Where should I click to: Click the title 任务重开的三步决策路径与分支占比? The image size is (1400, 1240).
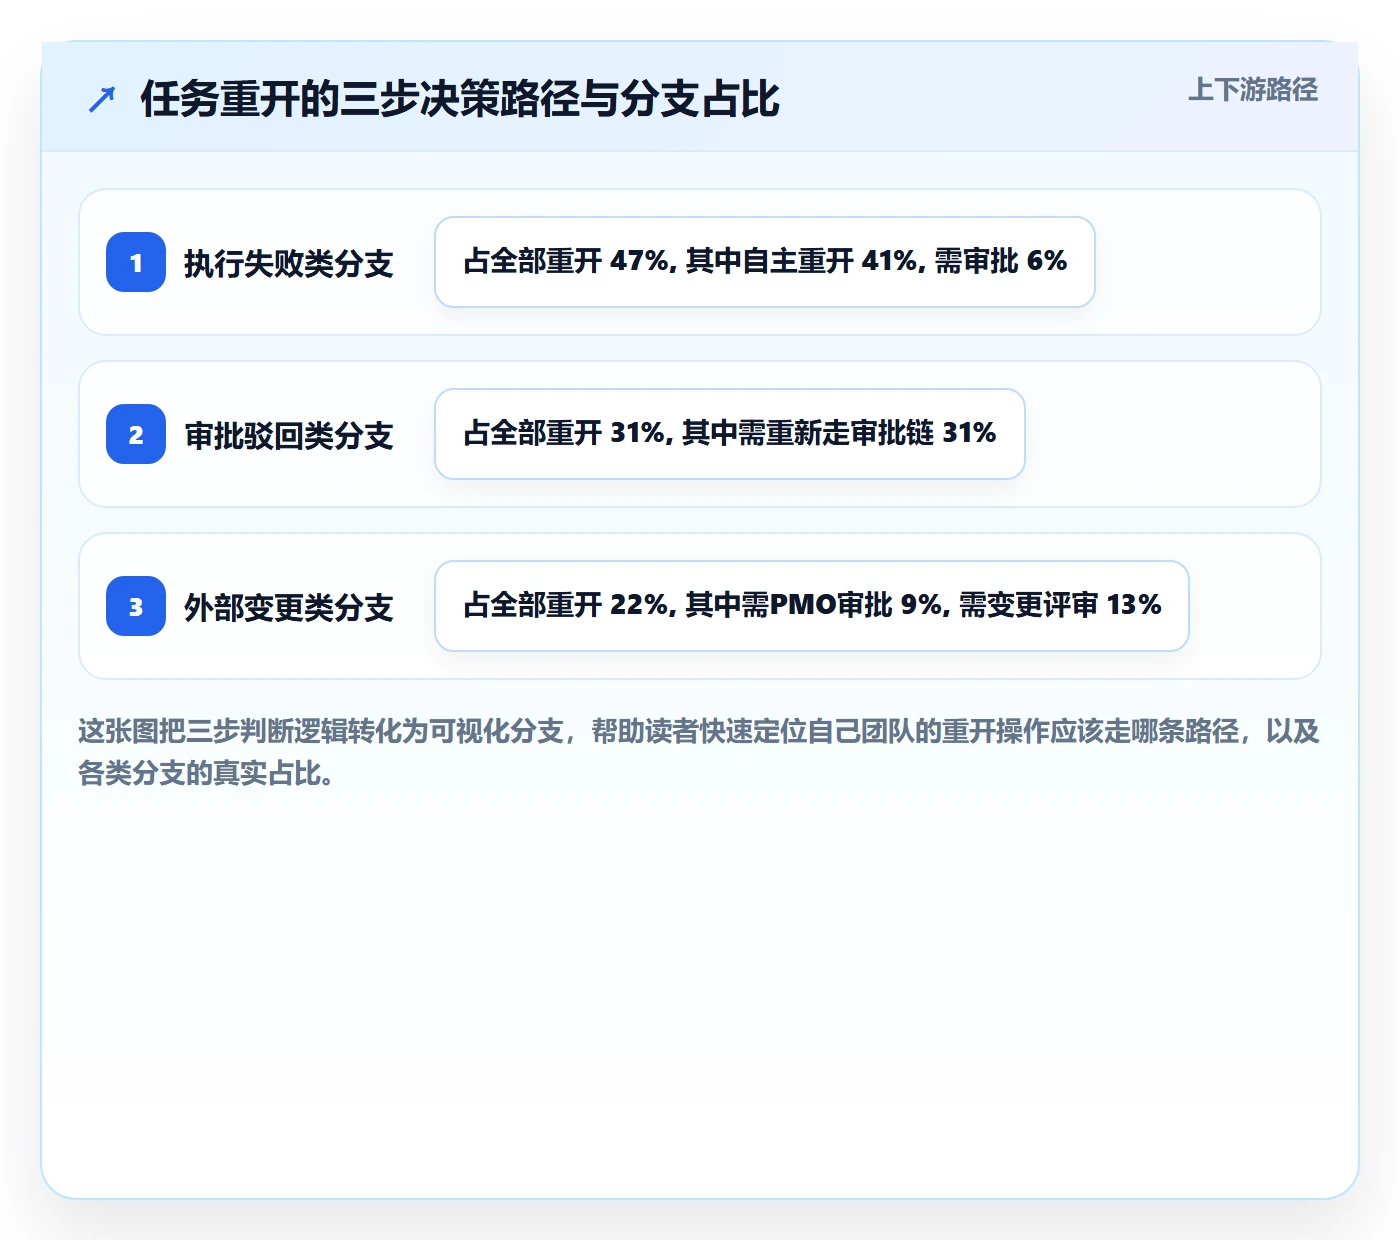coord(460,99)
